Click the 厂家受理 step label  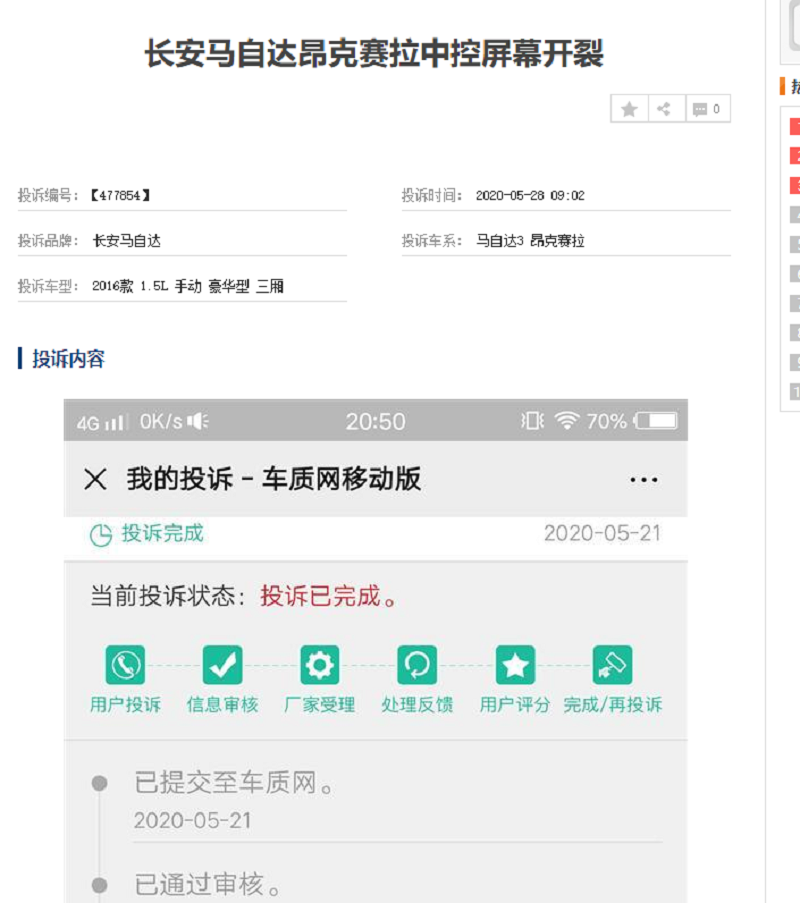[320, 705]
